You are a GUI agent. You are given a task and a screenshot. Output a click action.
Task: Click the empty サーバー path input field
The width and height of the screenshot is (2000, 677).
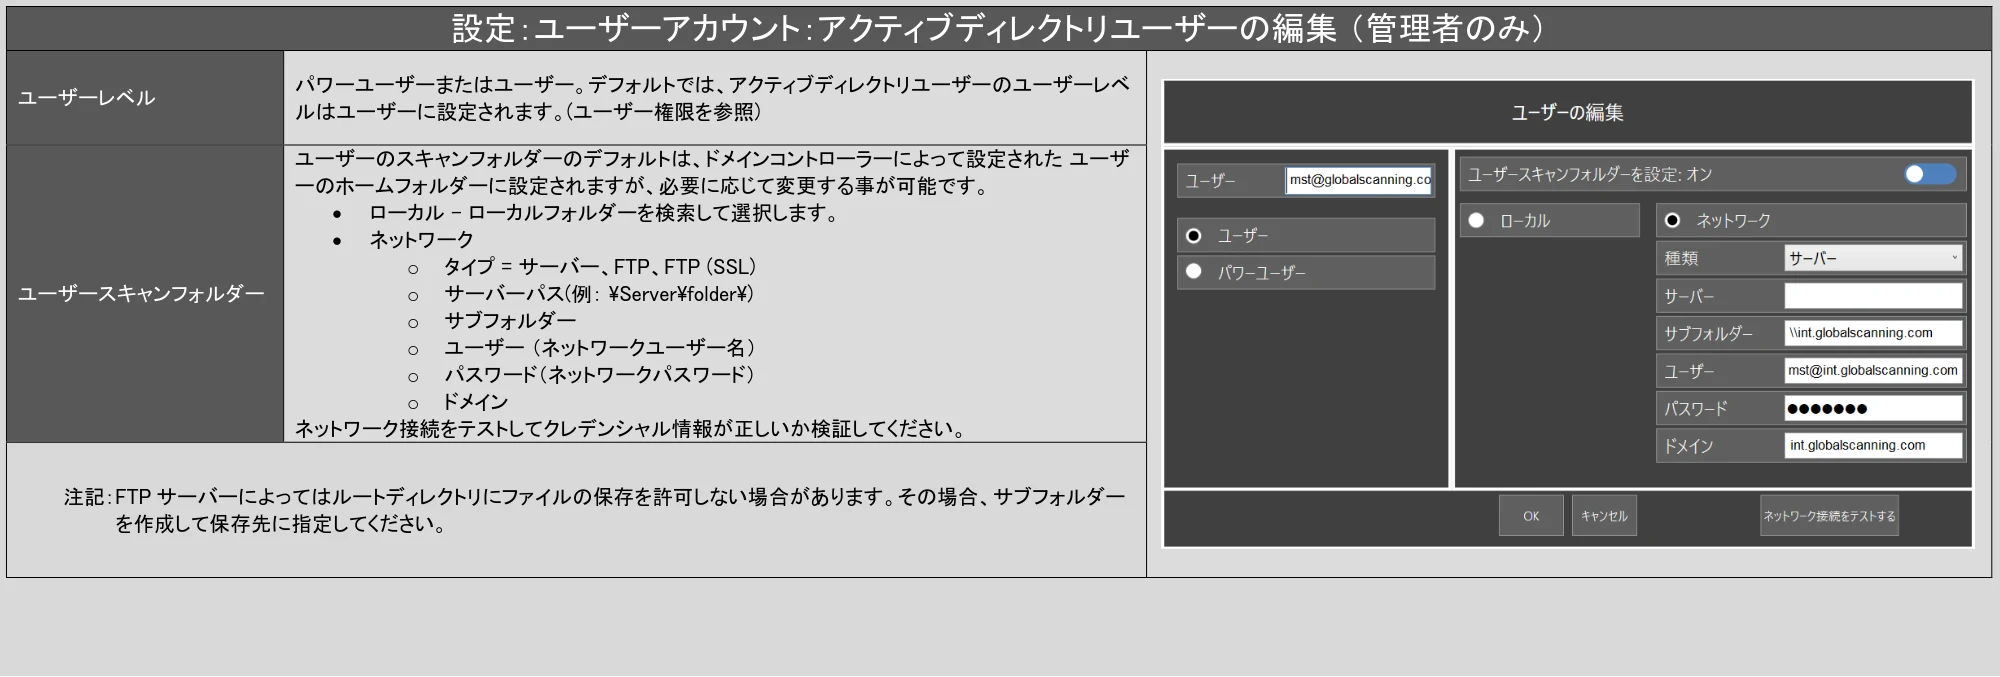click(x=1873, y=296)
